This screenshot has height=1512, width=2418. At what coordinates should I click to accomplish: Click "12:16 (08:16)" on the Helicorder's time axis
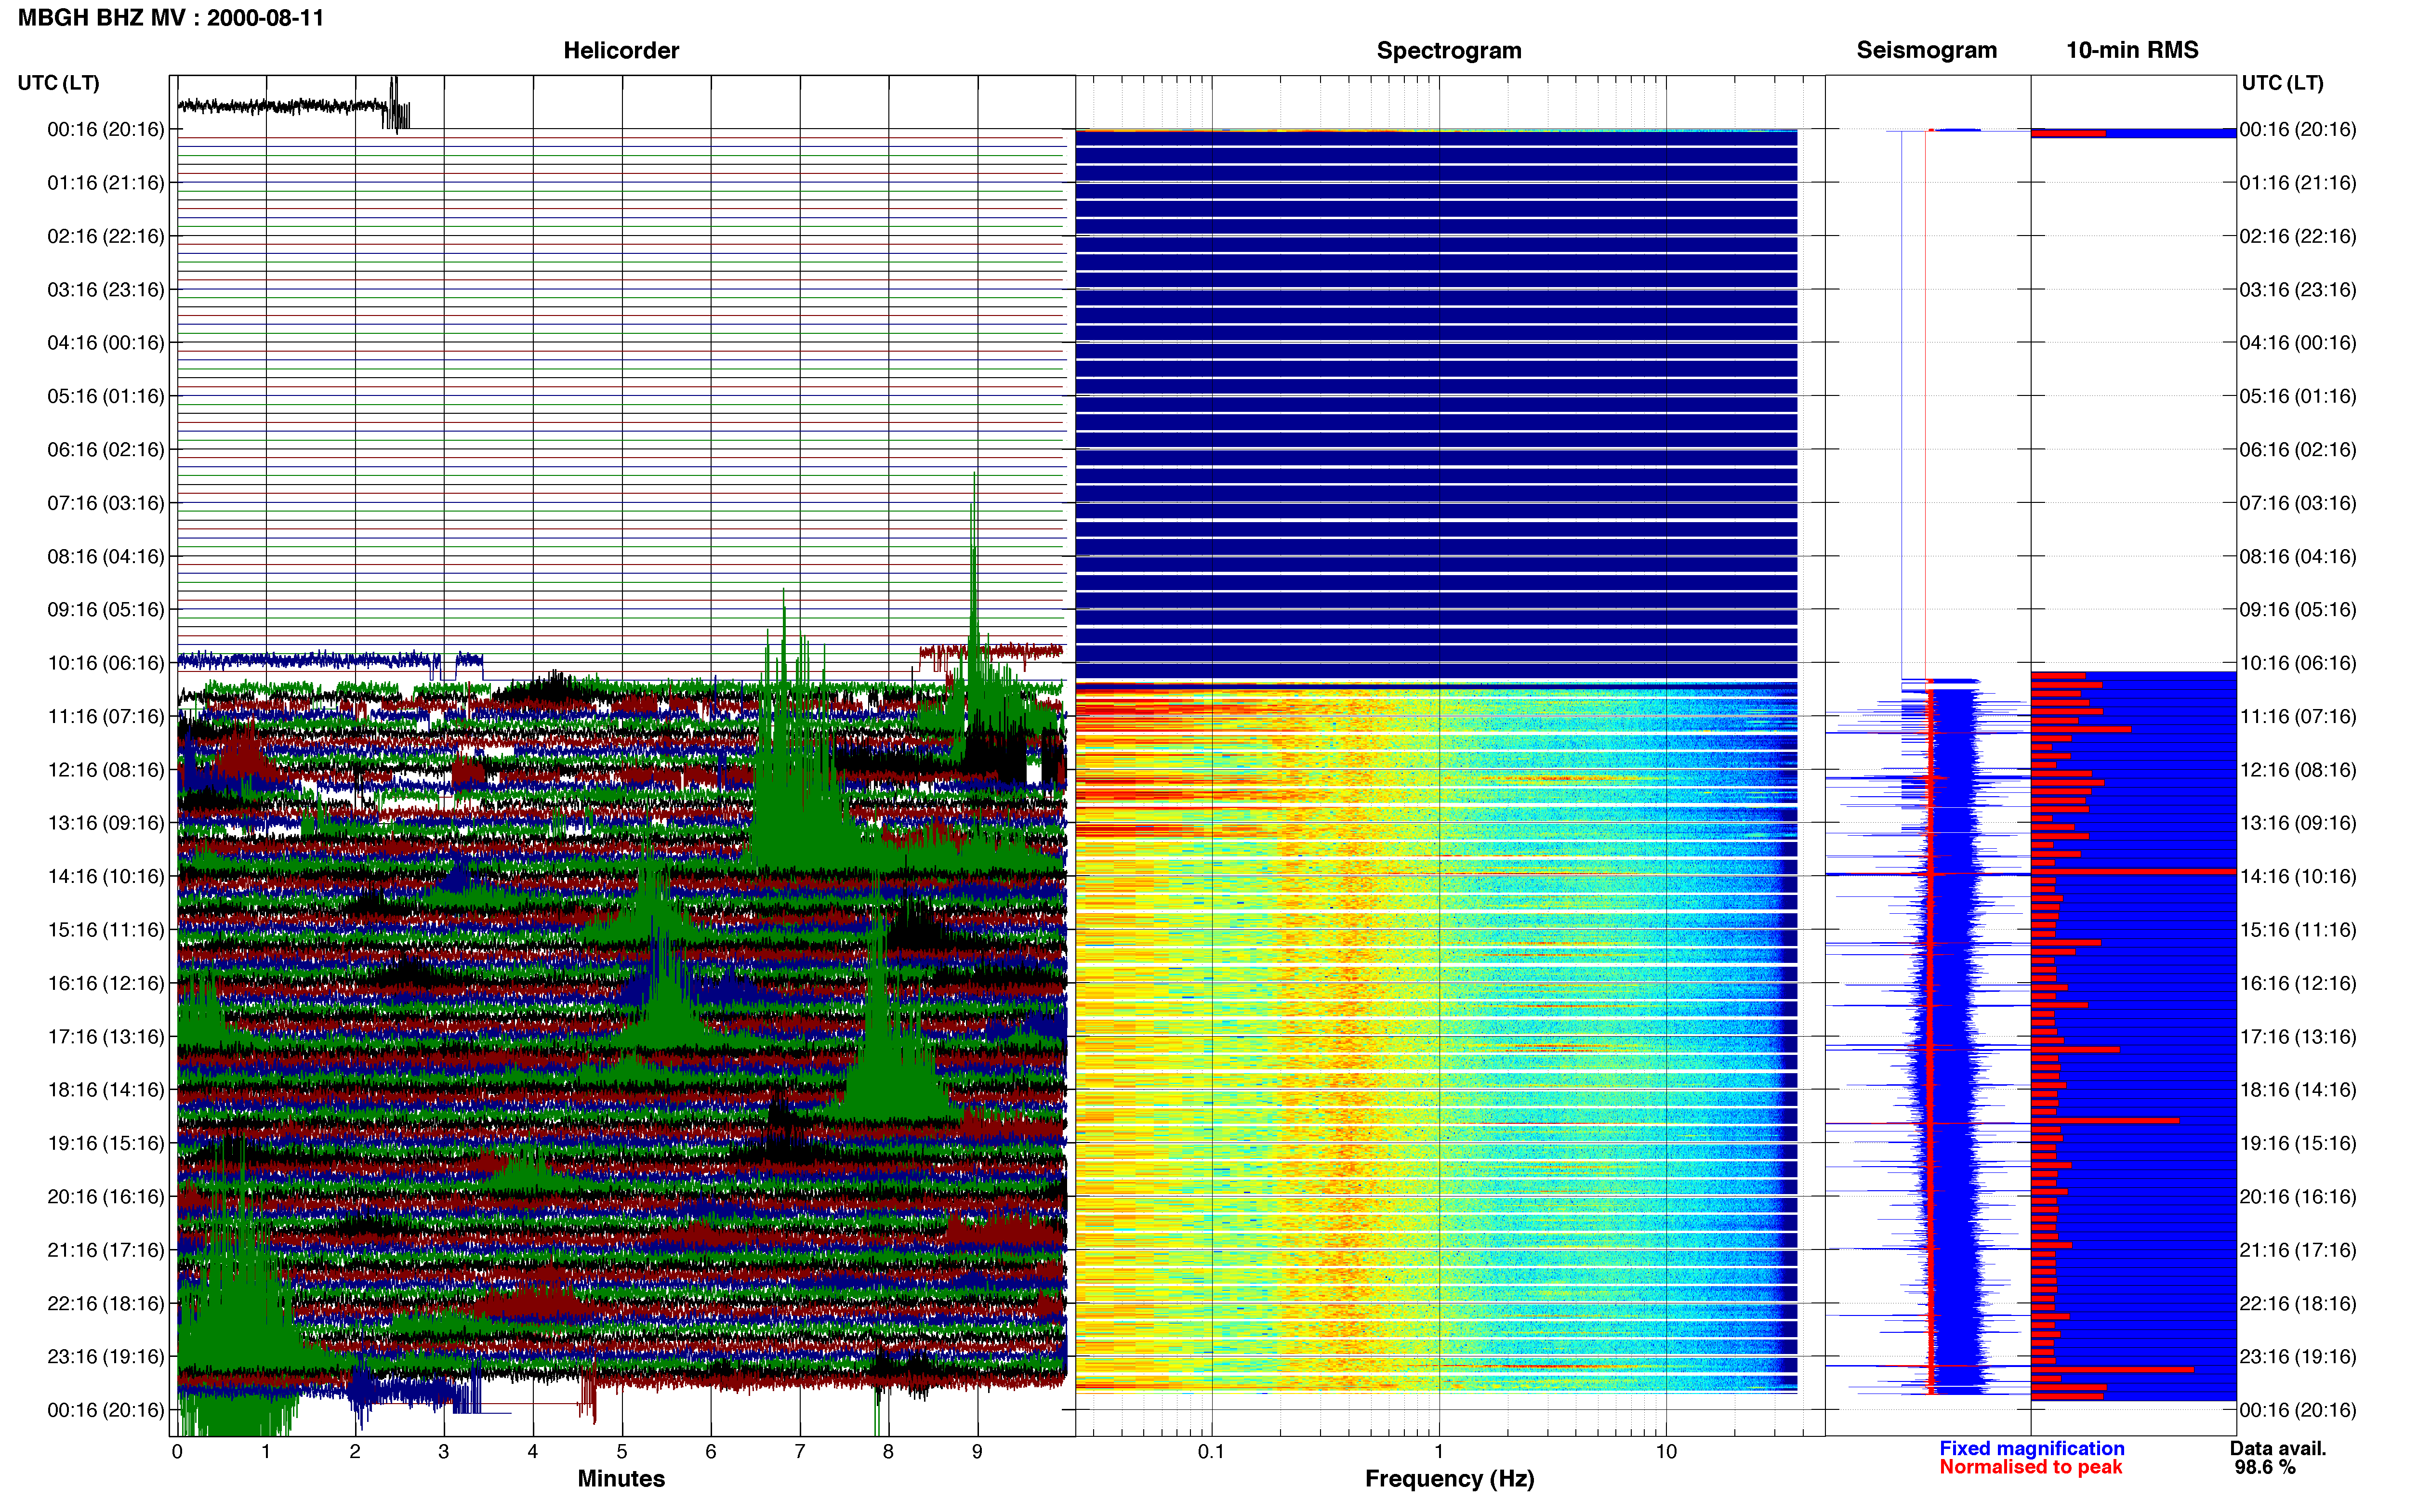pyautogui.click(x=106, y=770)
